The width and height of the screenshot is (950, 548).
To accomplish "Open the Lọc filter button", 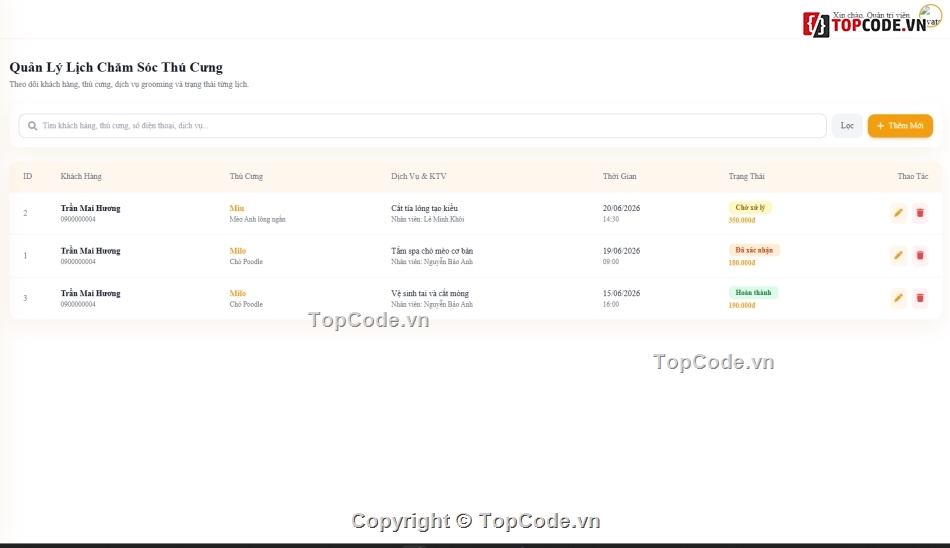I will (x=847, y=125).
